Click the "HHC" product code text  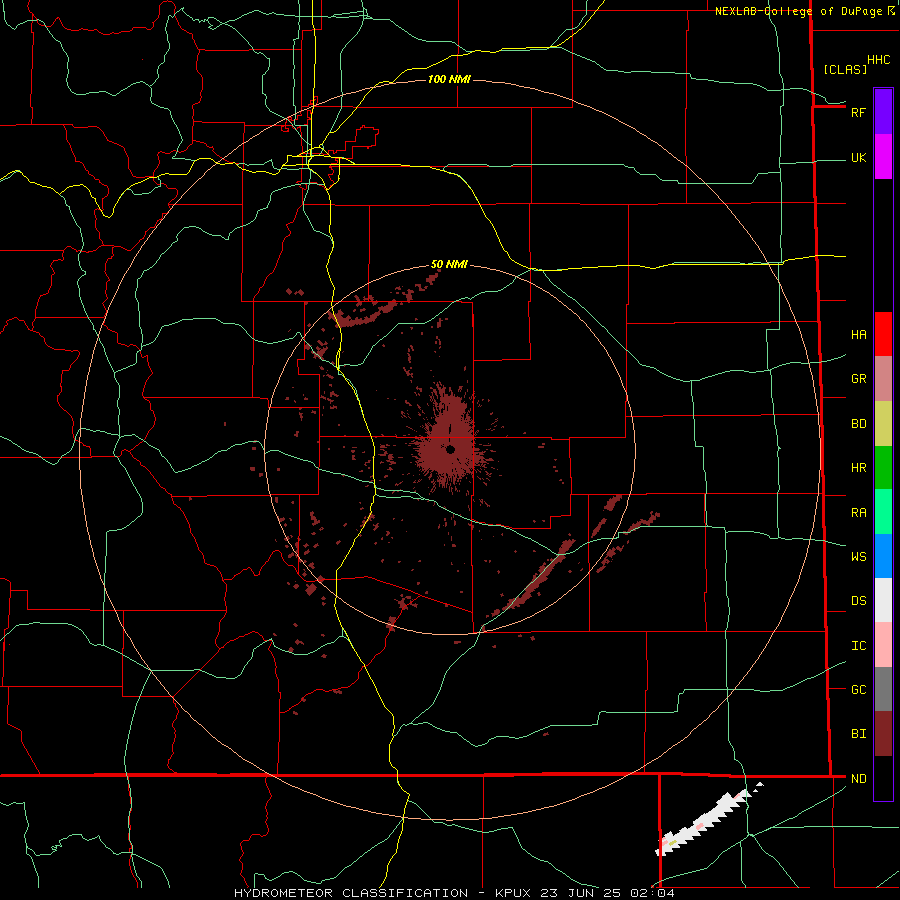[x=878, y=60]
